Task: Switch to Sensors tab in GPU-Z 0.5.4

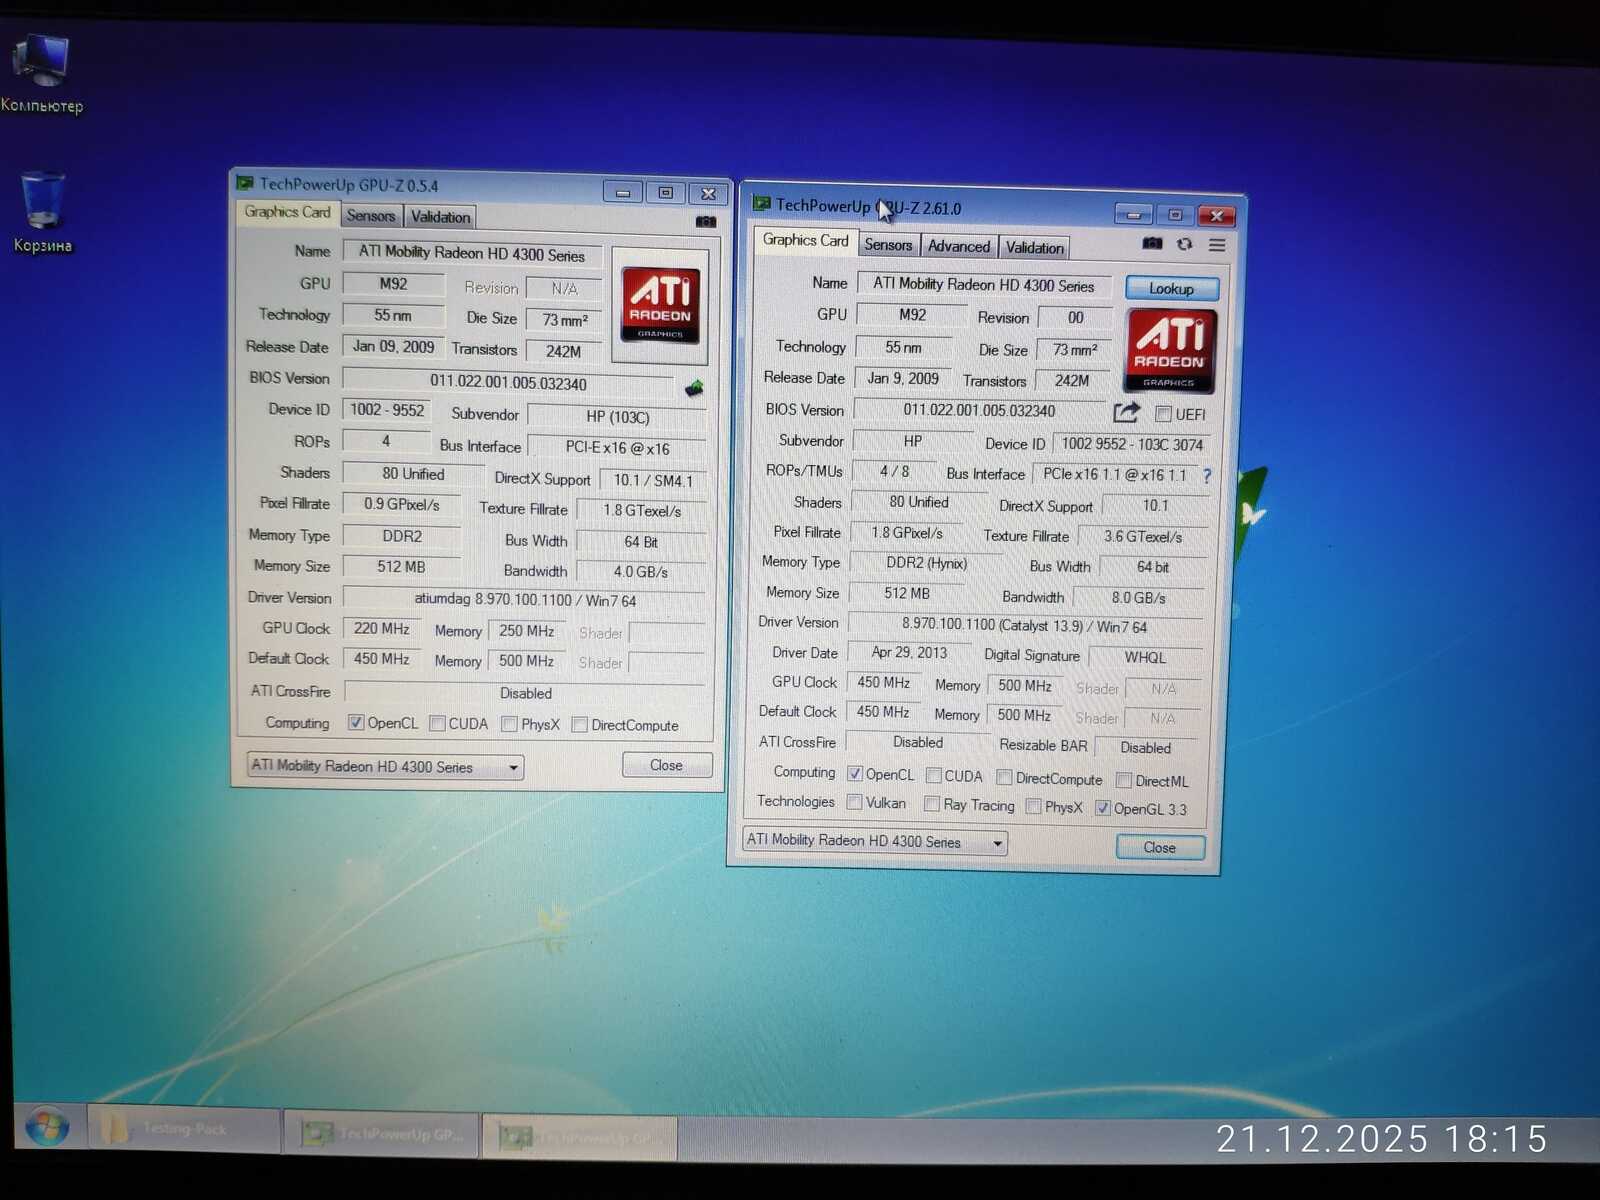Action: [x=371, y=216]
